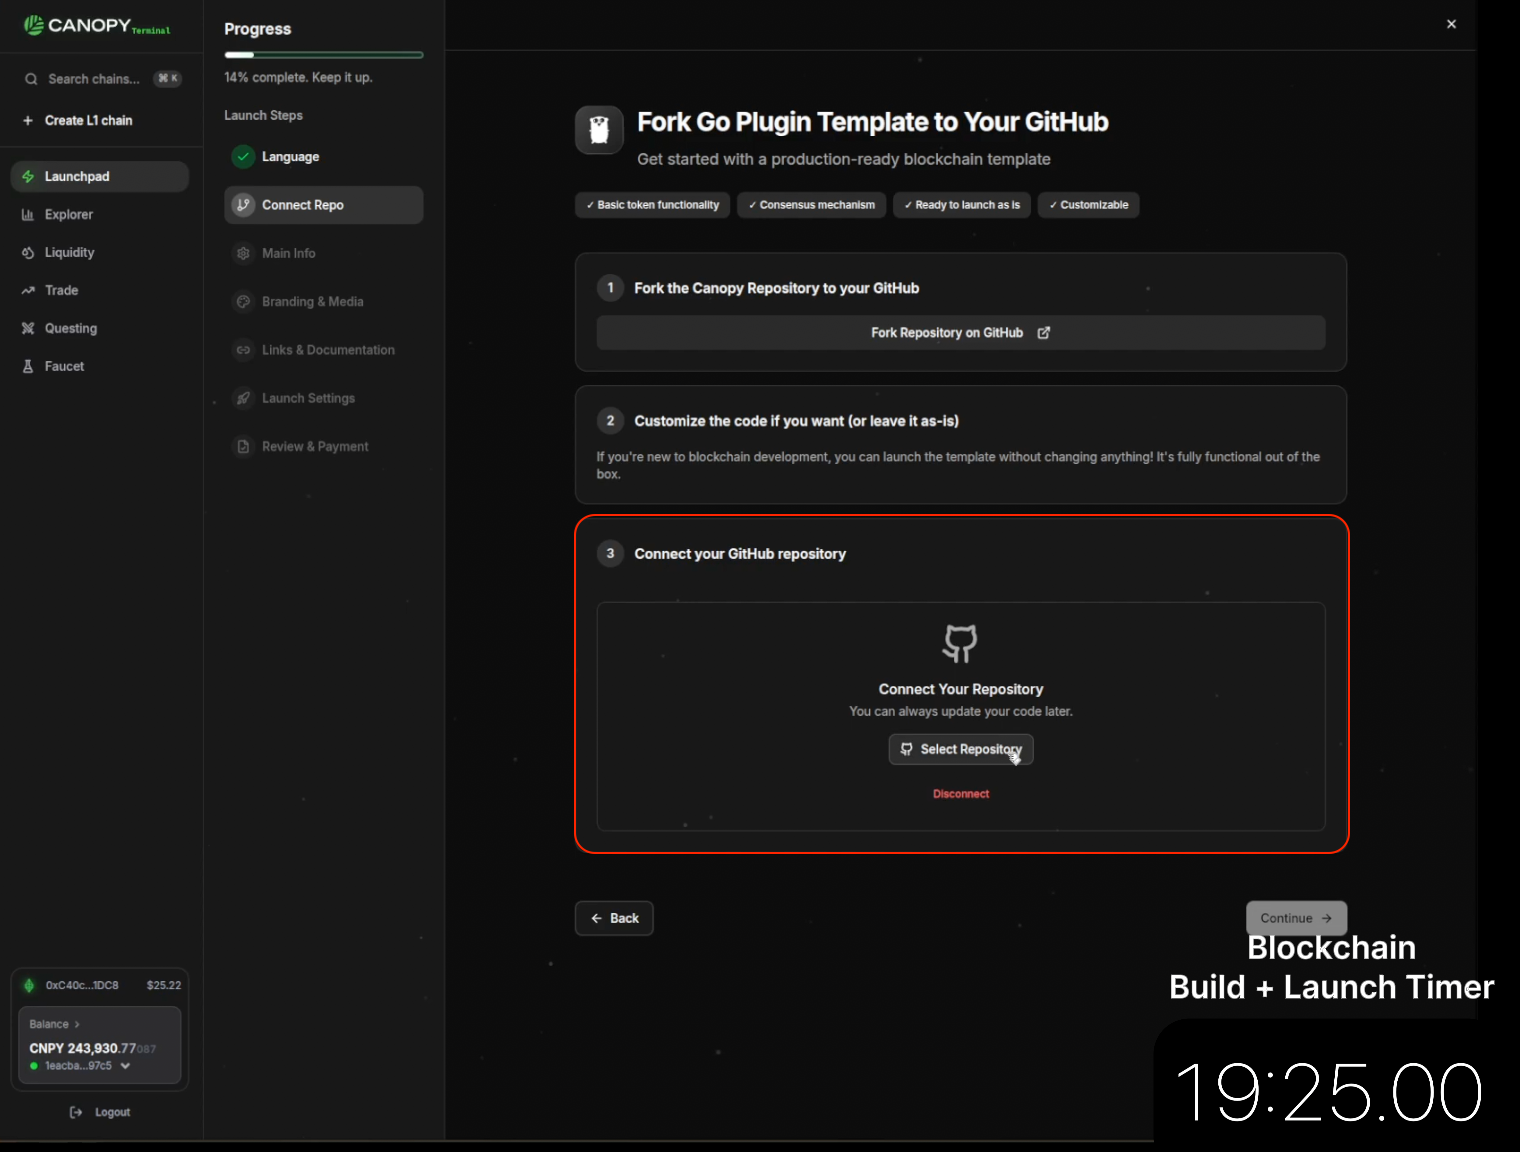This screenshot has height=1152, width=1520.
Task: Click the Liquidity droplet icon
Action: click(x=28, y=252)
